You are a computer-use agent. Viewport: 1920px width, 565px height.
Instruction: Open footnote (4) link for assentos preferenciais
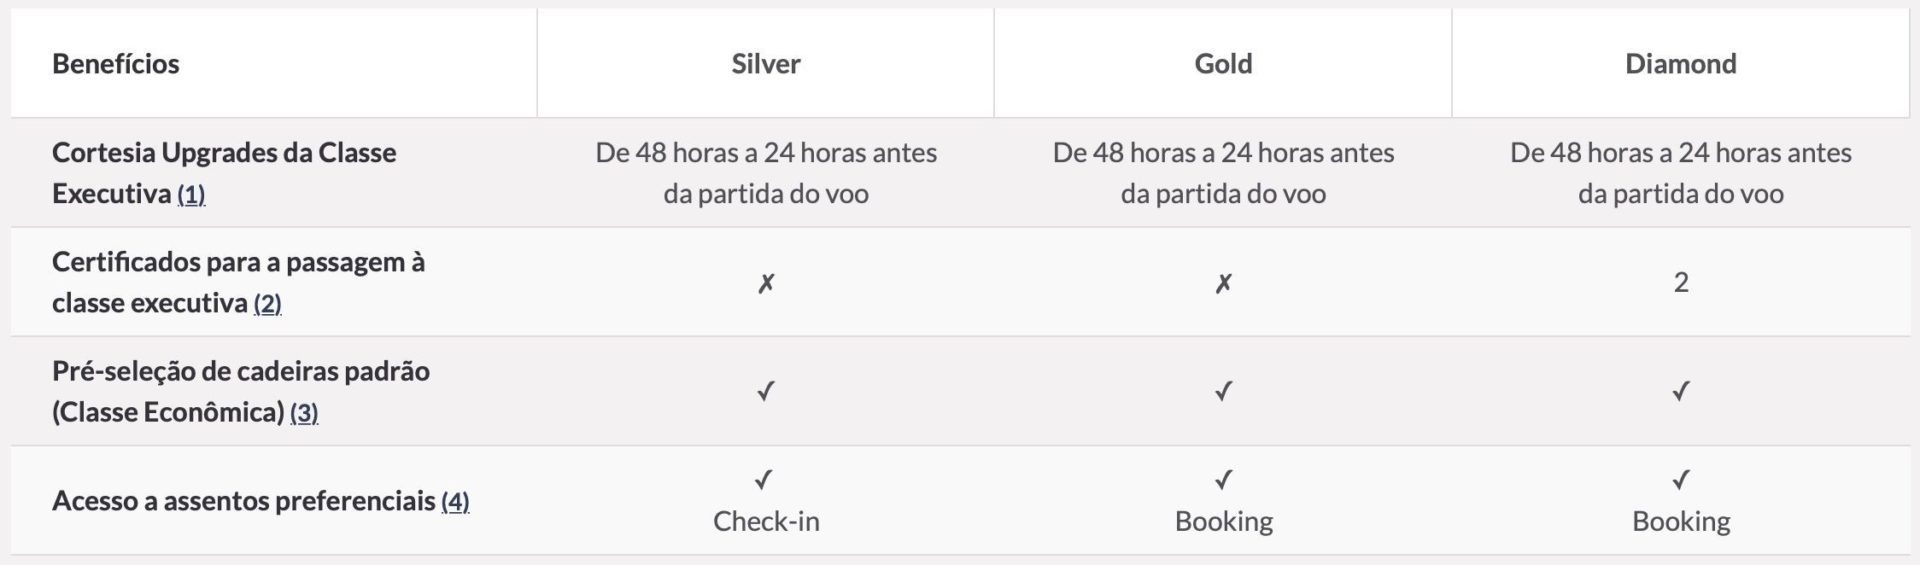pyautogui.click(x=455, y=501)
